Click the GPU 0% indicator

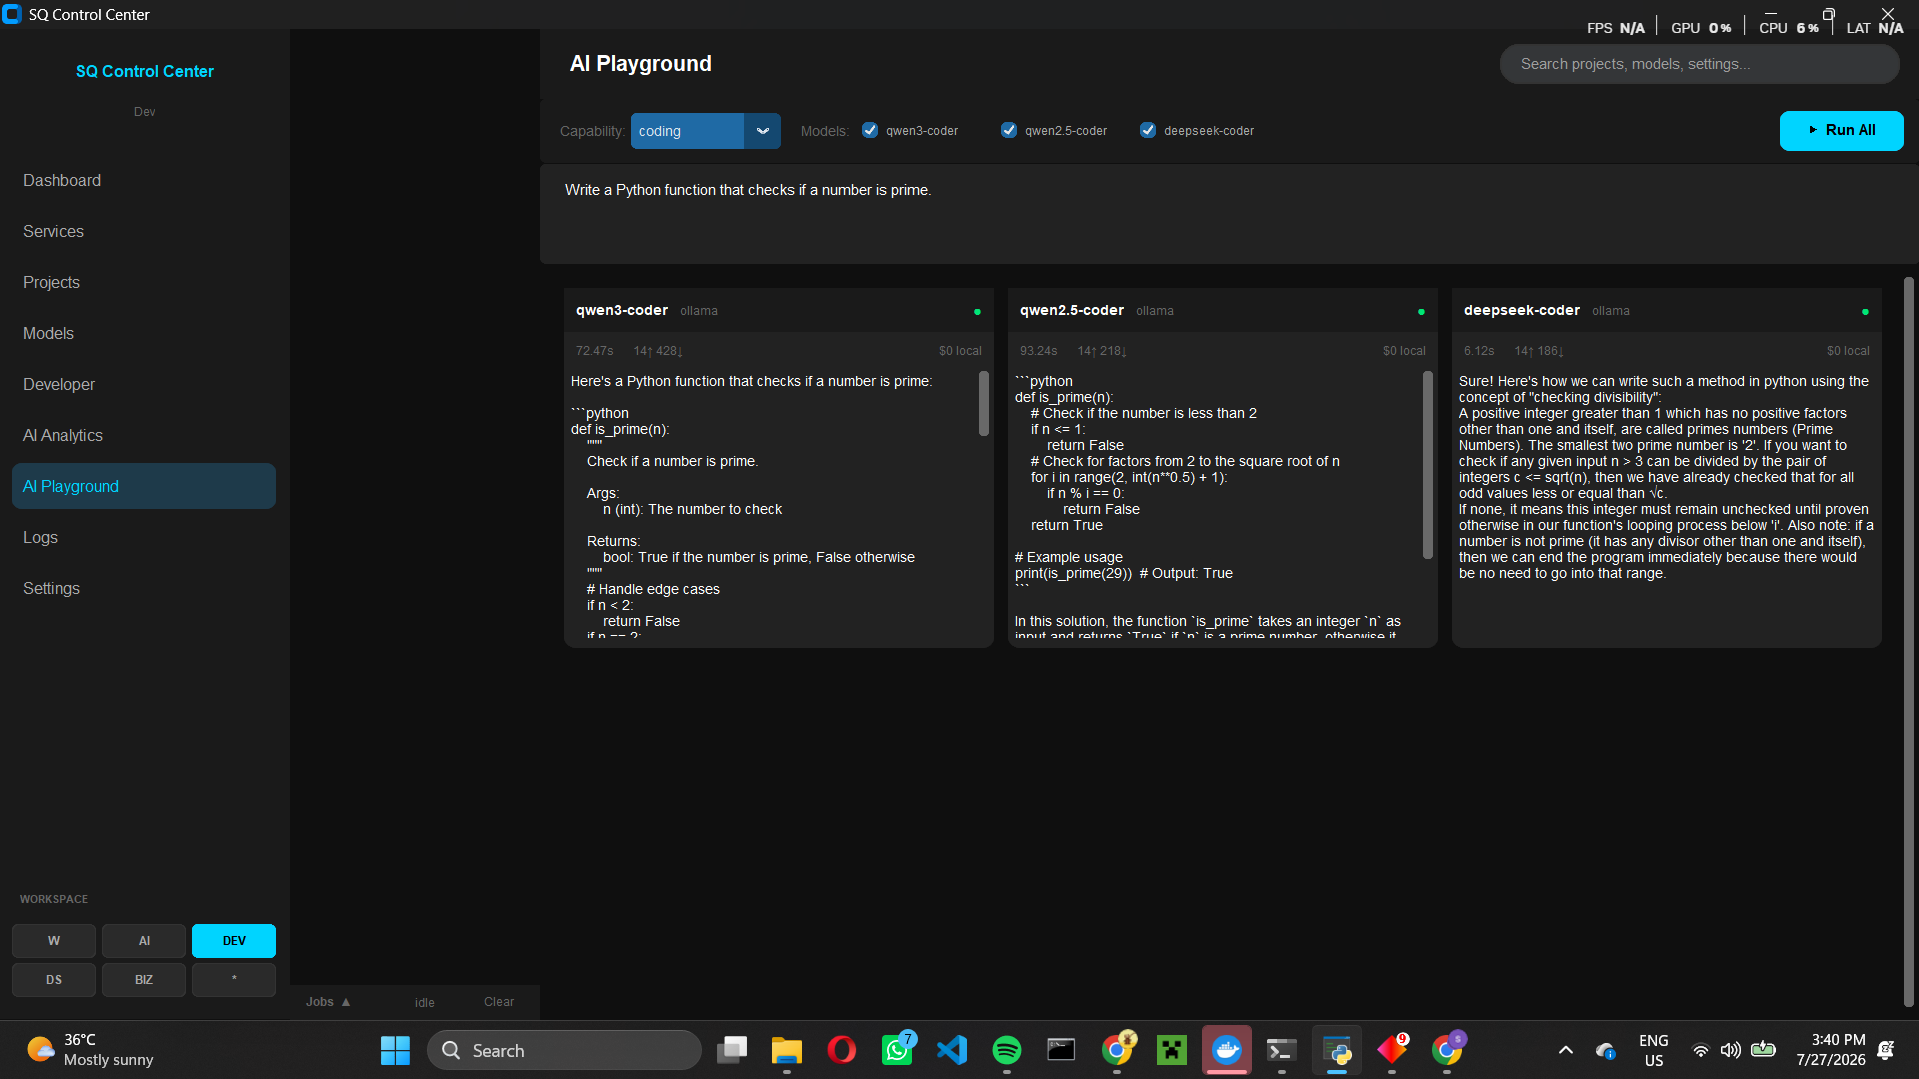pos(1701,28)
